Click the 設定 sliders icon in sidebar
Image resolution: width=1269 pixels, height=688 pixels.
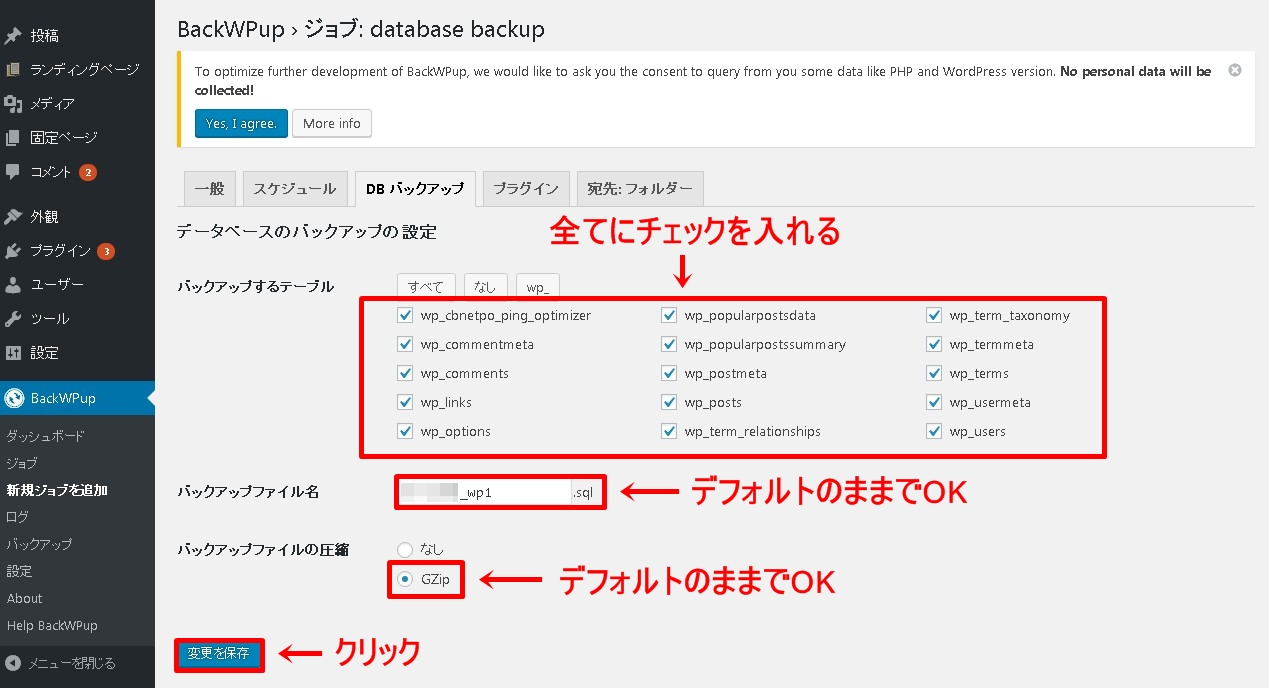[x=13, y=353]
